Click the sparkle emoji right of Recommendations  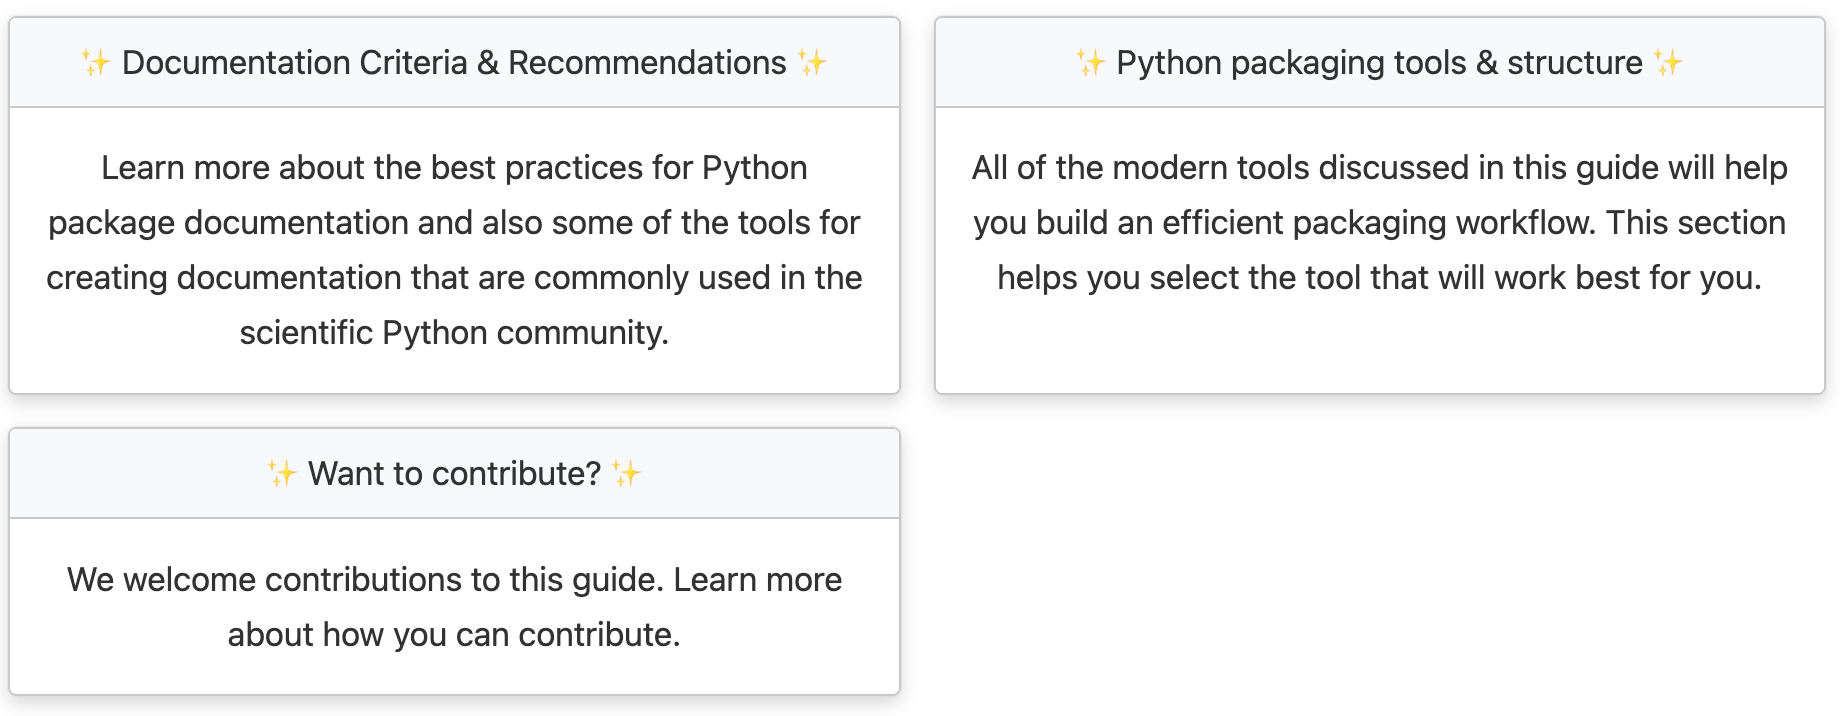[812, 63]
